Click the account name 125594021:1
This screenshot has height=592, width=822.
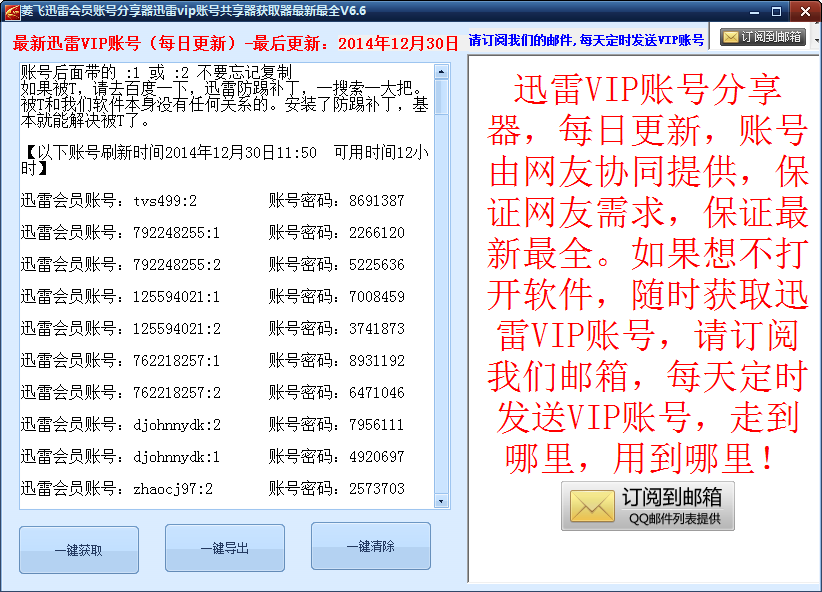click(x=177, y=297)
